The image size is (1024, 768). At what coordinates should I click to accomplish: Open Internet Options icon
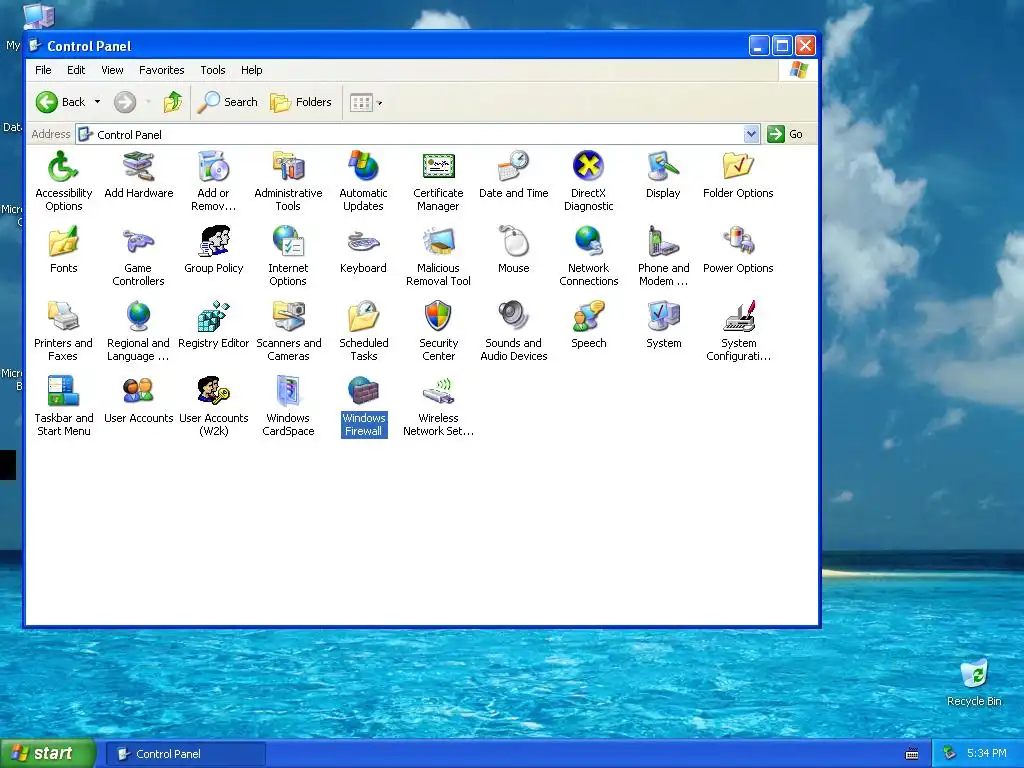(x=288, y=257)
